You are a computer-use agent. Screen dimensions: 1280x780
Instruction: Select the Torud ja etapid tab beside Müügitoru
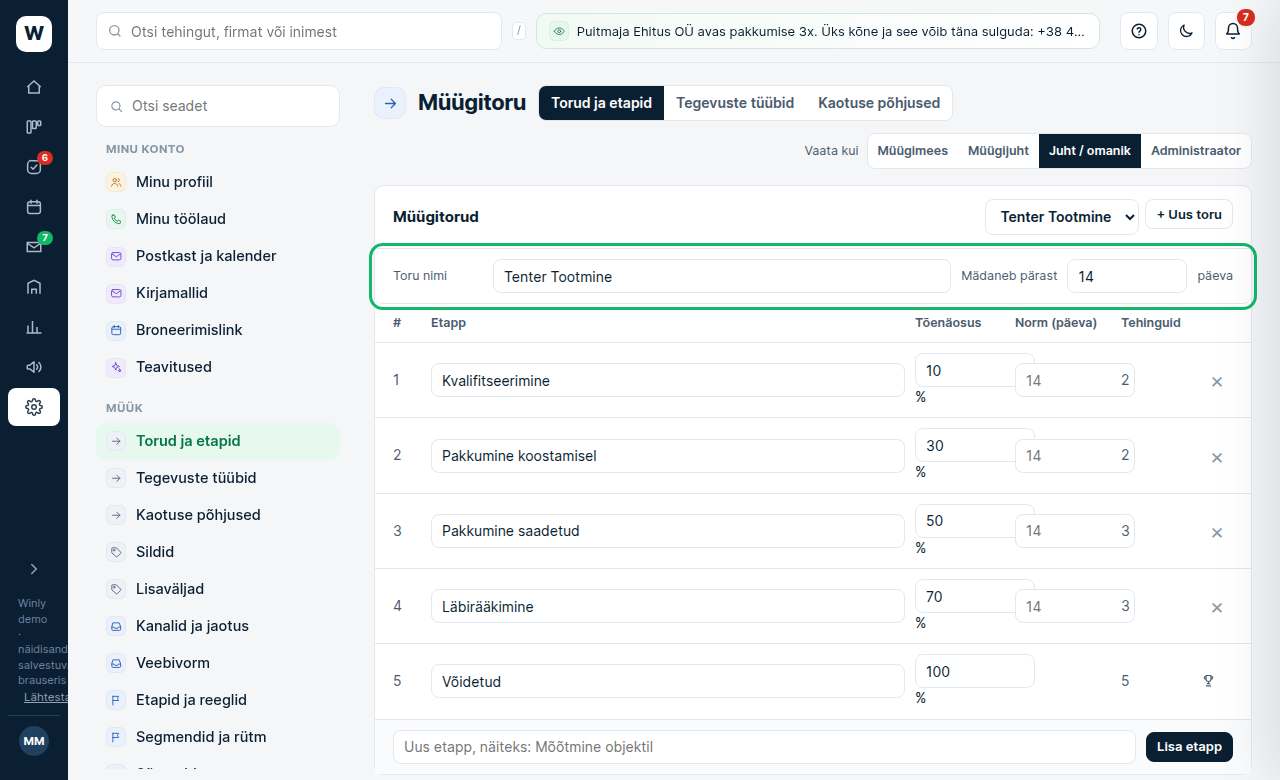pos(602,103)
